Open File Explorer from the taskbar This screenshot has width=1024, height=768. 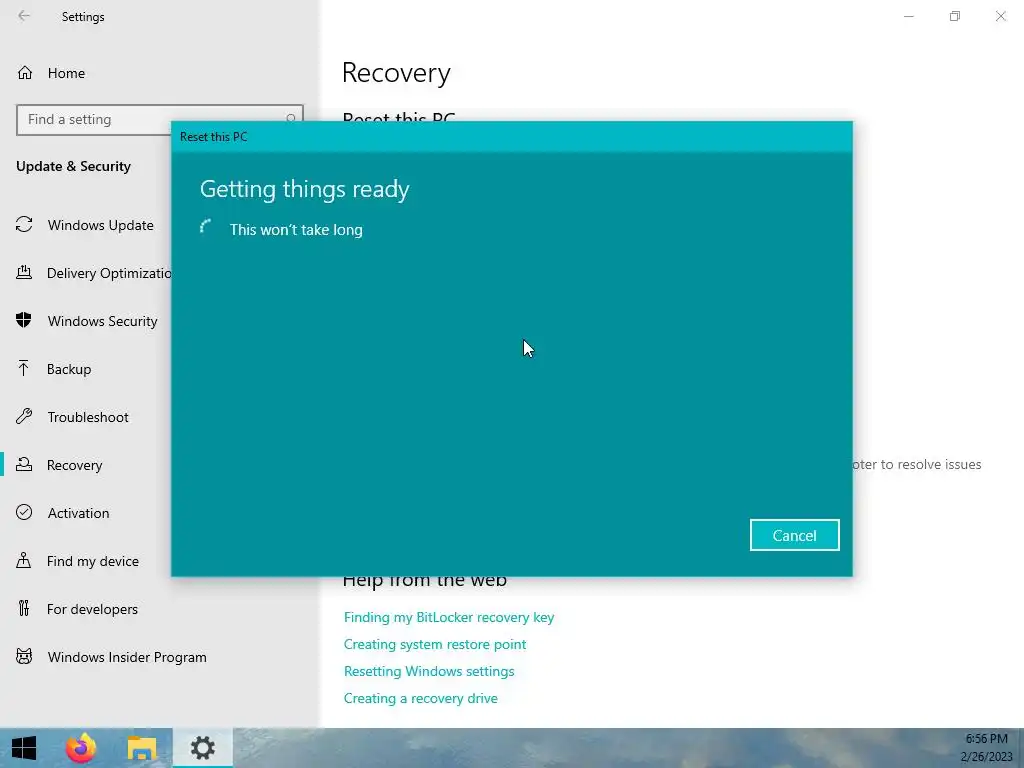pos(142,748)
